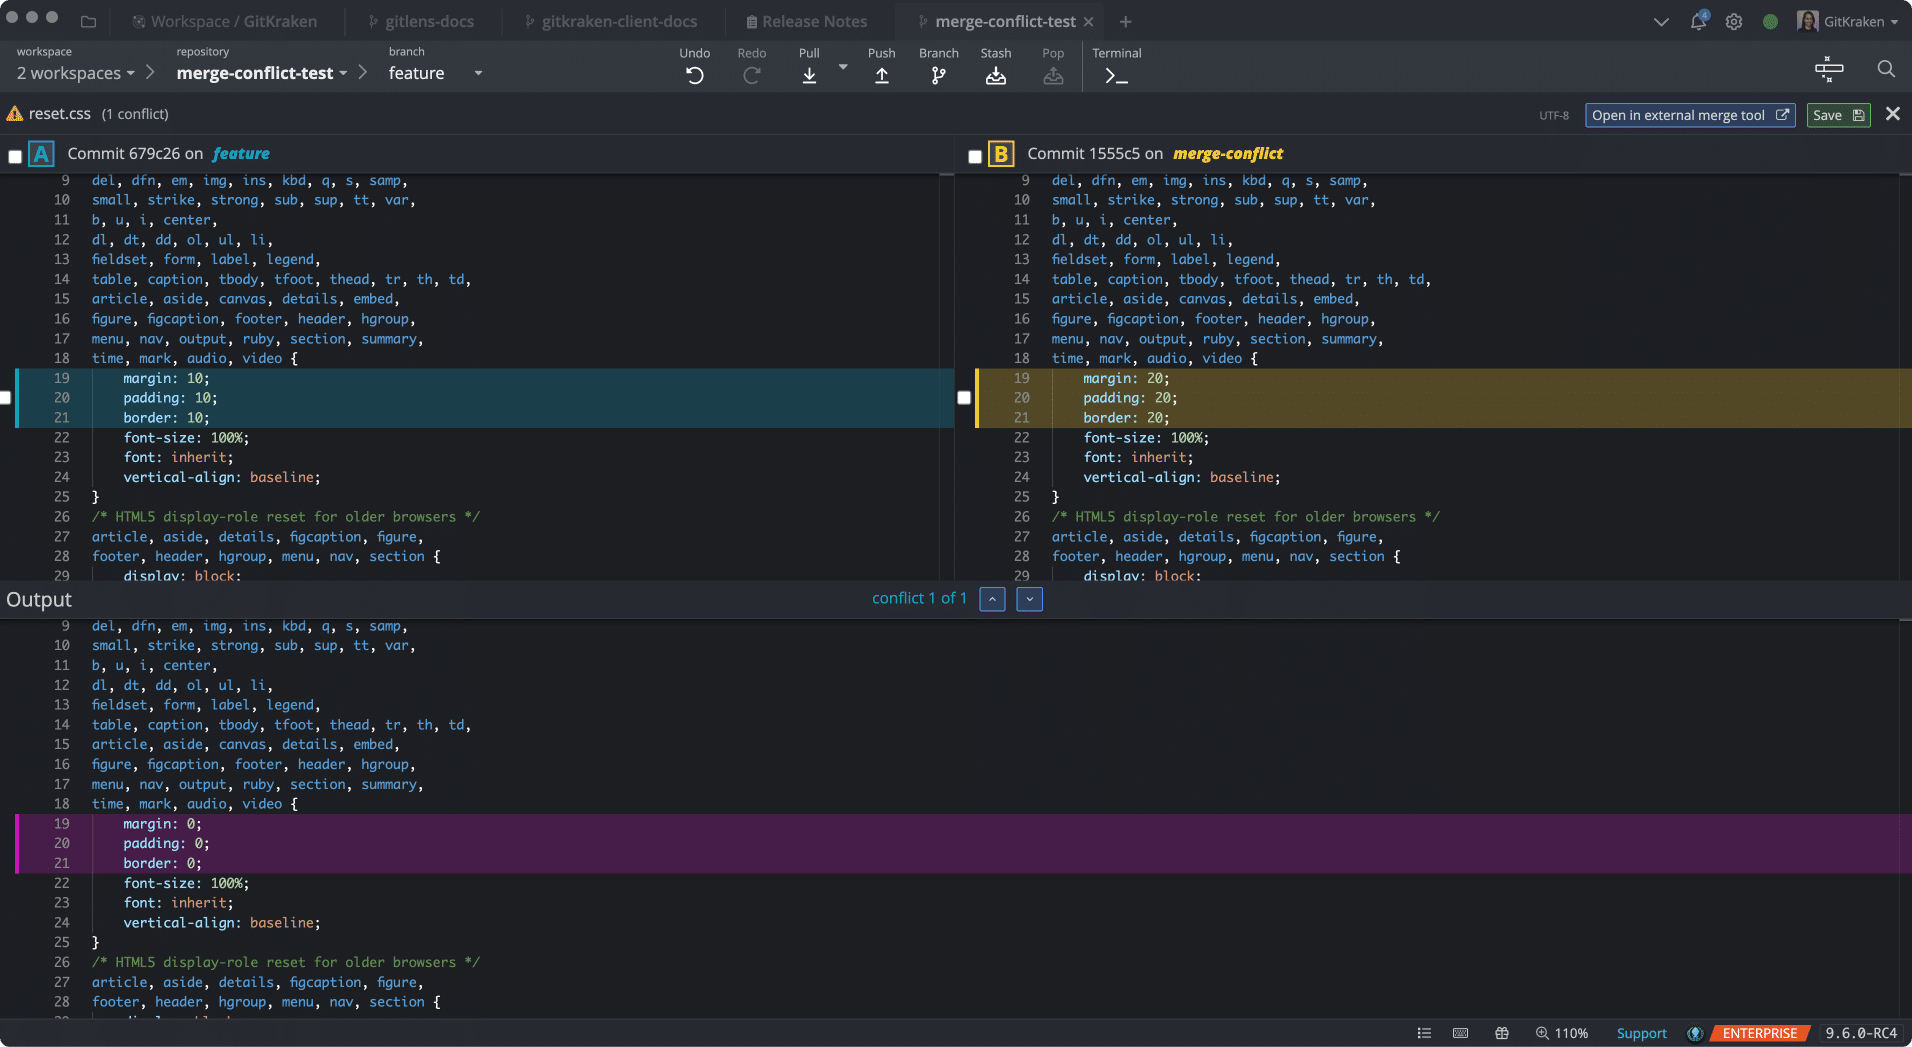
Task: Check box for all of side B
Action: tap(975, 156)
